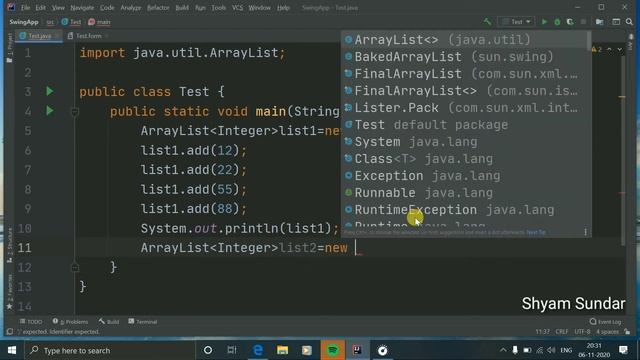Open the Test run configuration dropdown

click(516, 22)
